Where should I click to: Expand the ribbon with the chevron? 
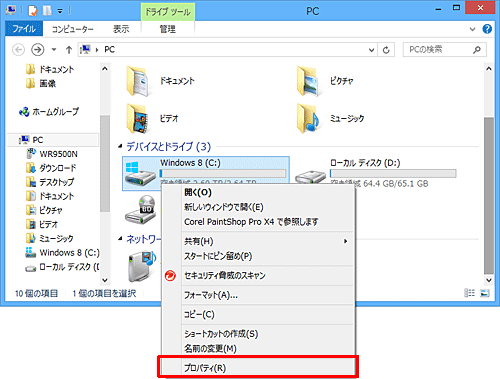coord(472,29)
